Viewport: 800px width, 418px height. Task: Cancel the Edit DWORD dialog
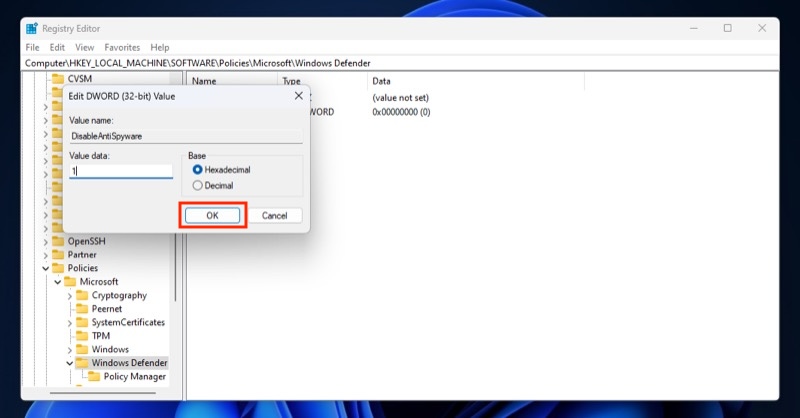coord(274,215)
